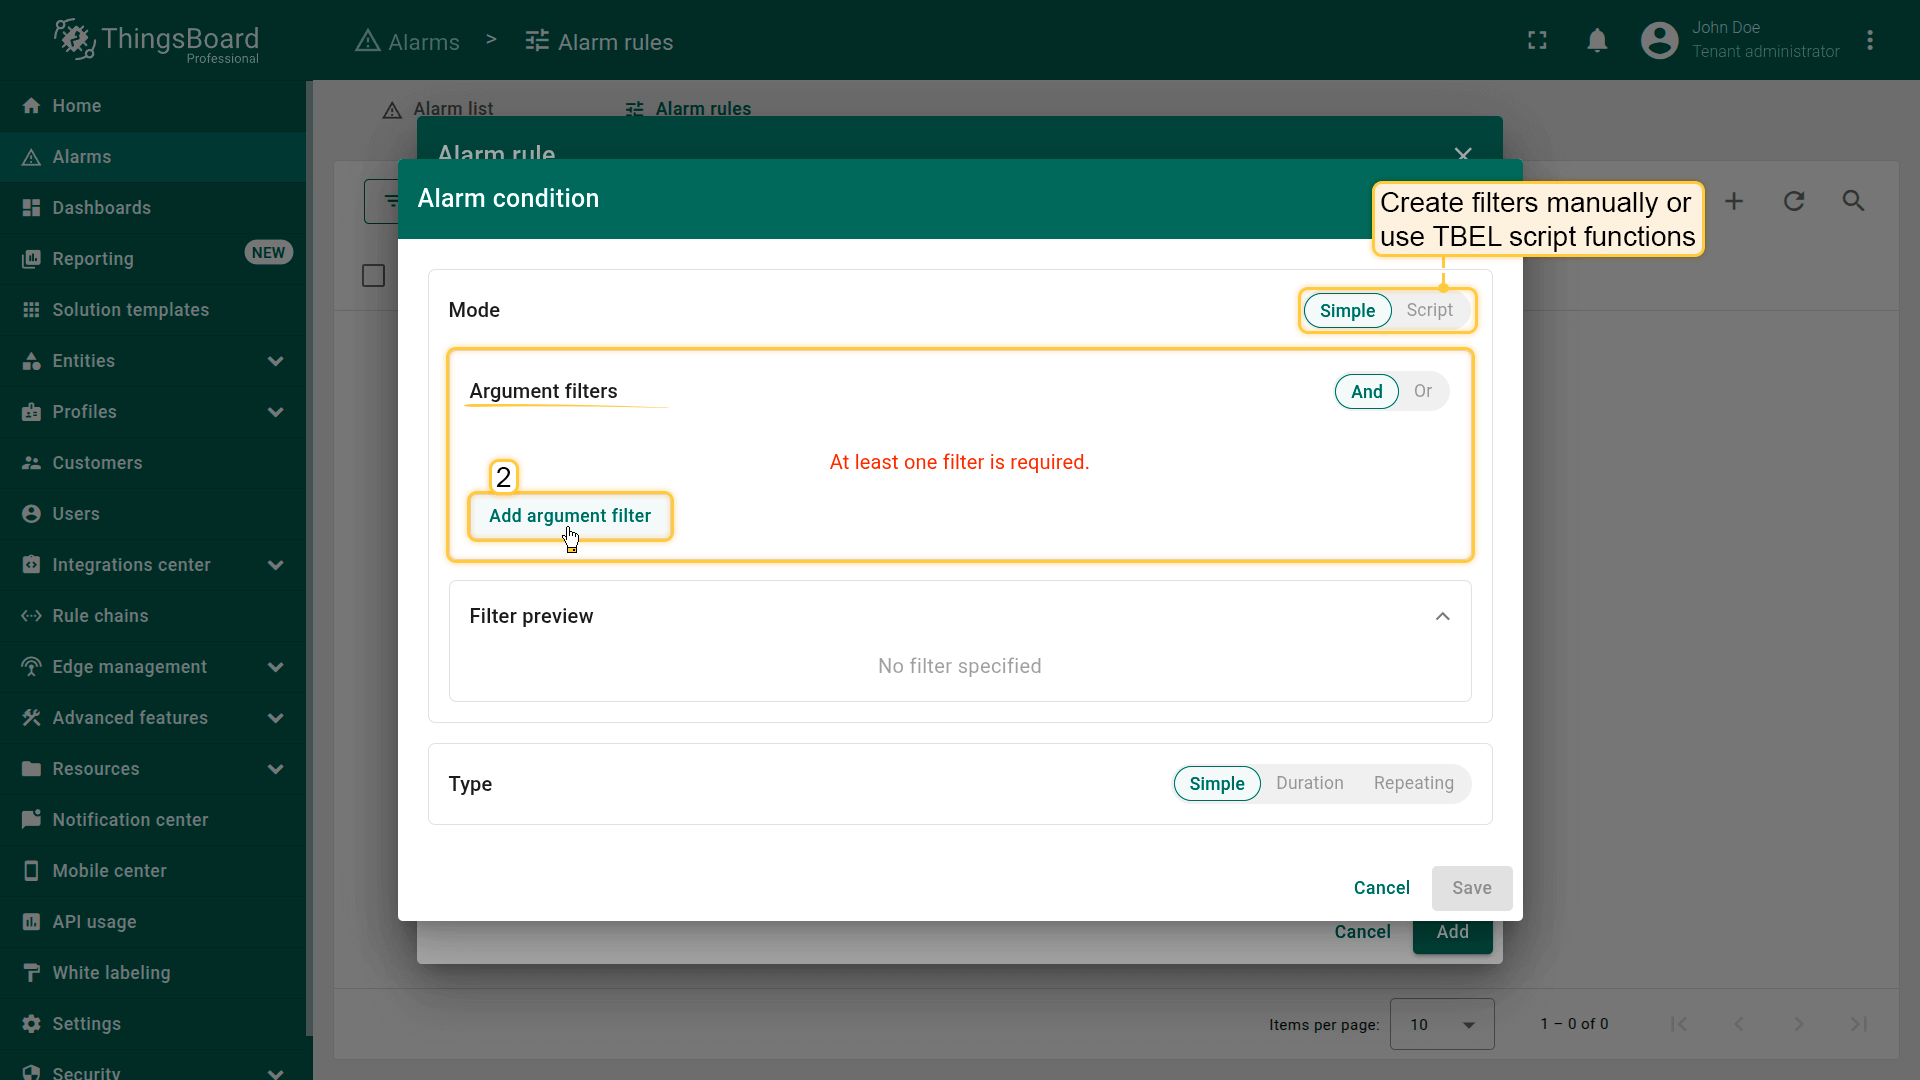Viewport: 1920px width, 1080px height.
Task: Select the Or argument filter operator
Action: tap(1422, 391)
